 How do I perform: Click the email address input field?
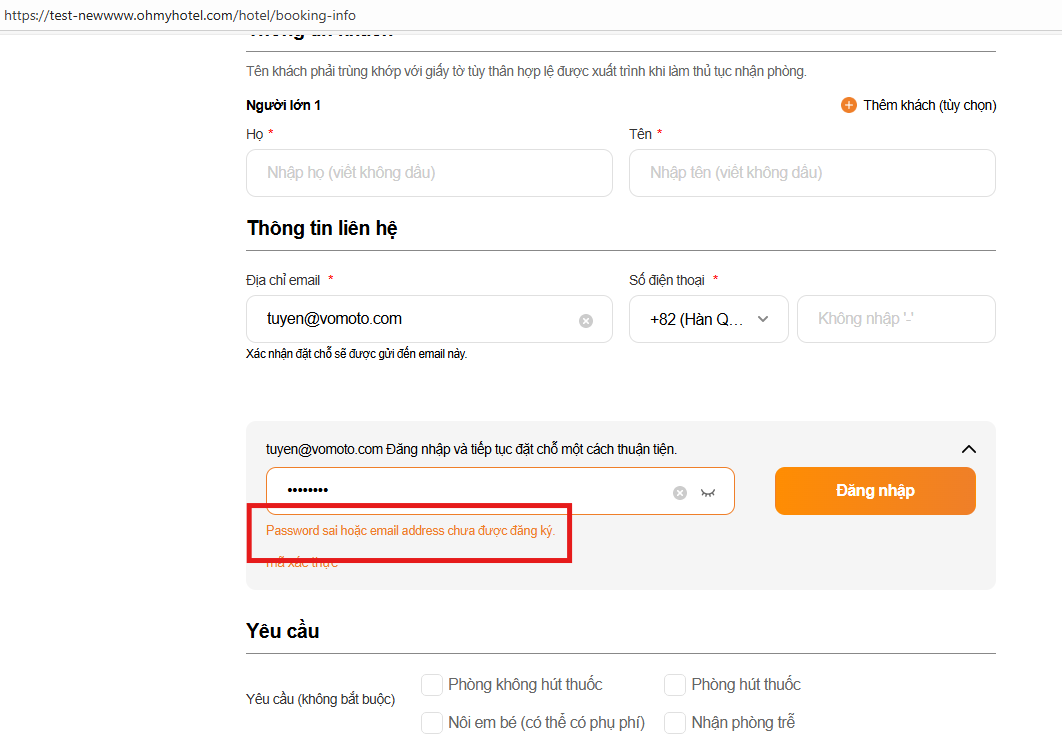pyautogui.click(x=410, y=319)
